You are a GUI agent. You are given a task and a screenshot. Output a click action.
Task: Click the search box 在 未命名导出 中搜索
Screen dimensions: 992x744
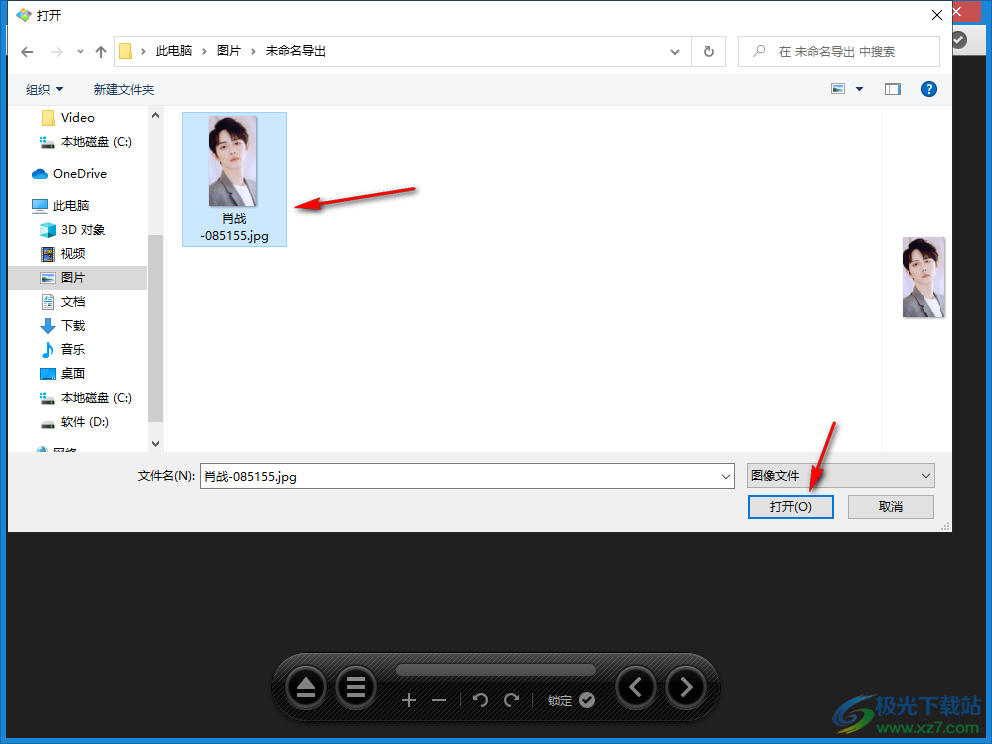pos(838,52)
